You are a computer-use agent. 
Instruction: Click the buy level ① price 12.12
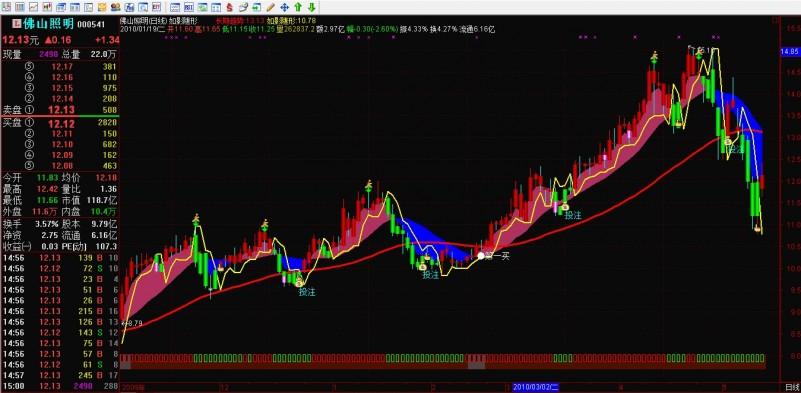click(61, 123)
